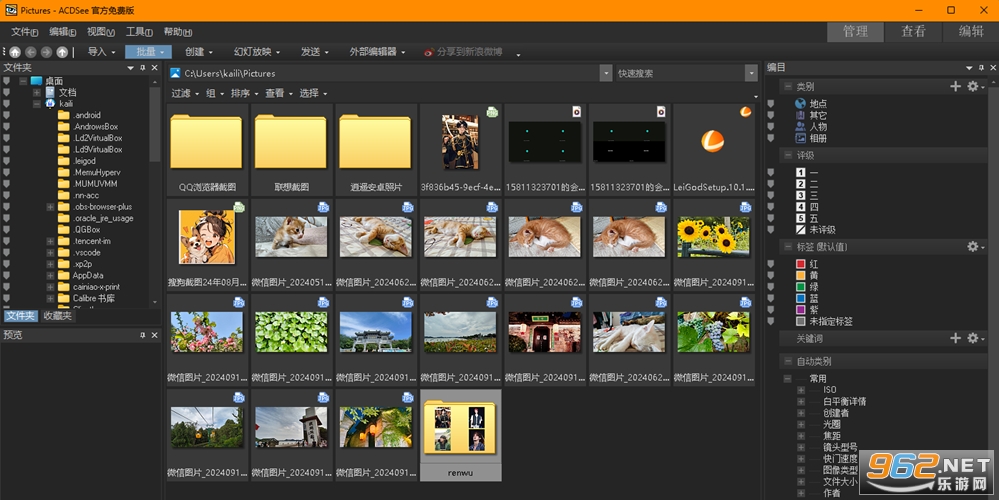Expand the ISO auto category

(801, 390)
